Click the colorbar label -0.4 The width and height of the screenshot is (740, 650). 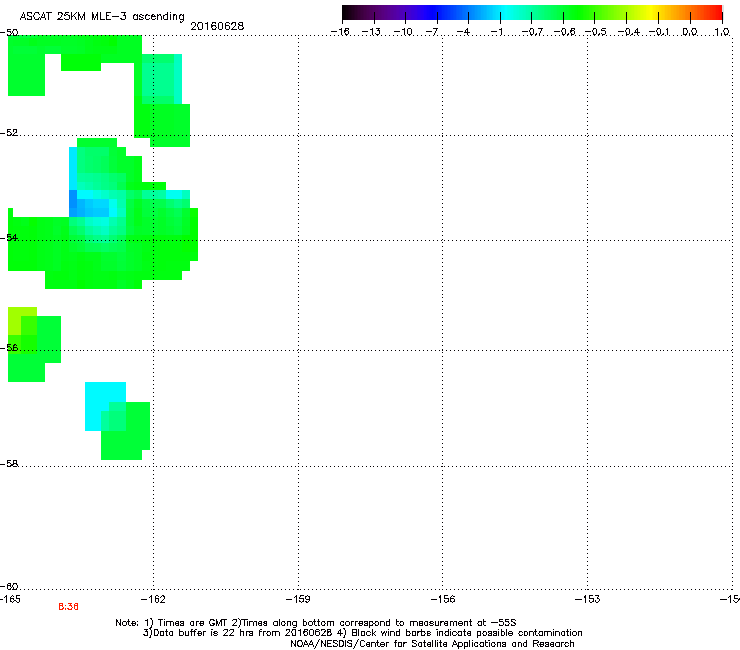(628, 32)
